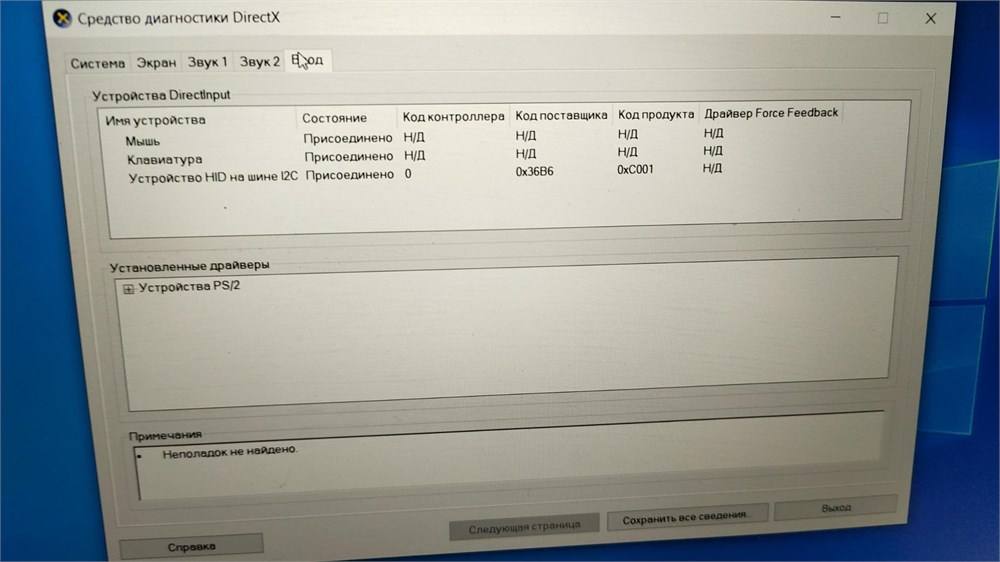Switch to the Звук 1 tab

pos(207,62)
